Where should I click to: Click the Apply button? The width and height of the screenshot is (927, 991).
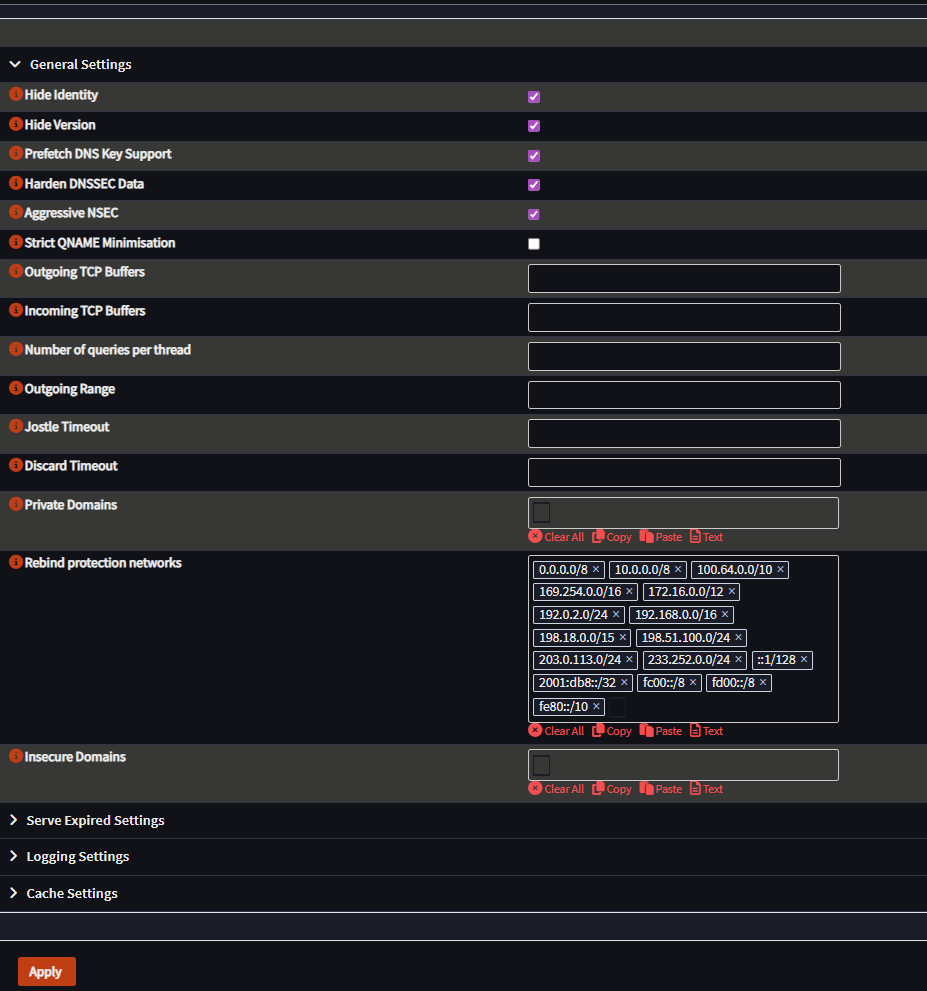click(46, 971)
